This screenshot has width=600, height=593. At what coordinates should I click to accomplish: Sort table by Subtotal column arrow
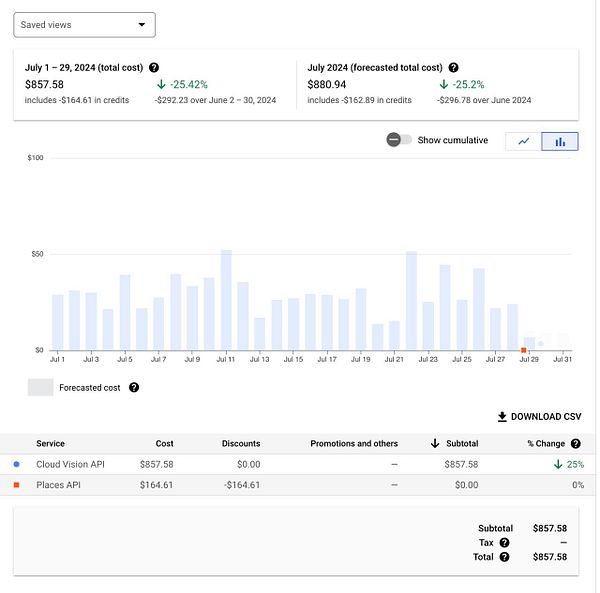[435, 443]
